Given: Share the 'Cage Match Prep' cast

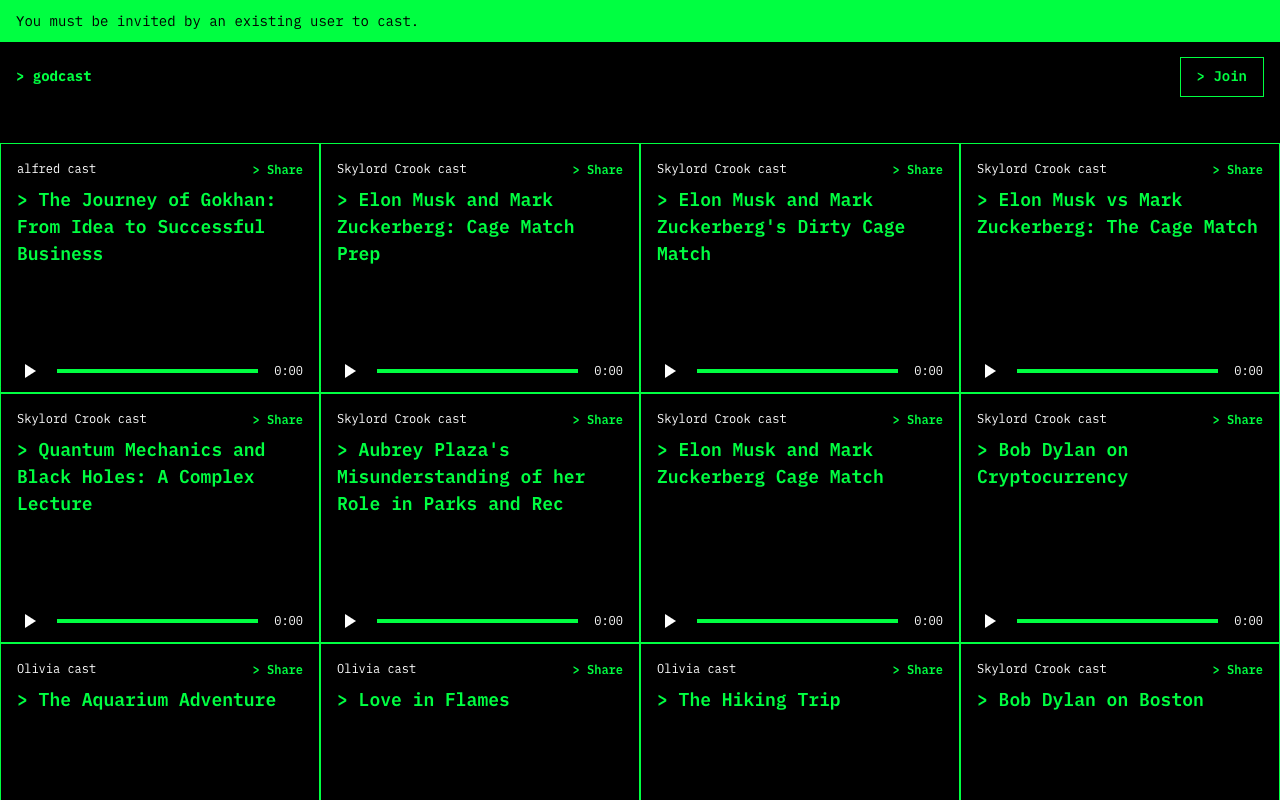Looking at the screenshot, I should pyautogui.click(x=598, y=170).
